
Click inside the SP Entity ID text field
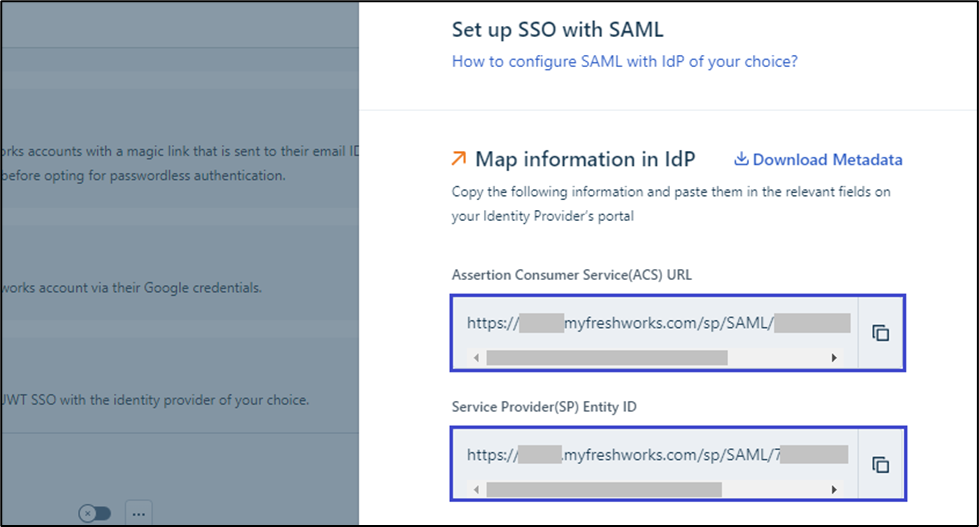(655, 455)
